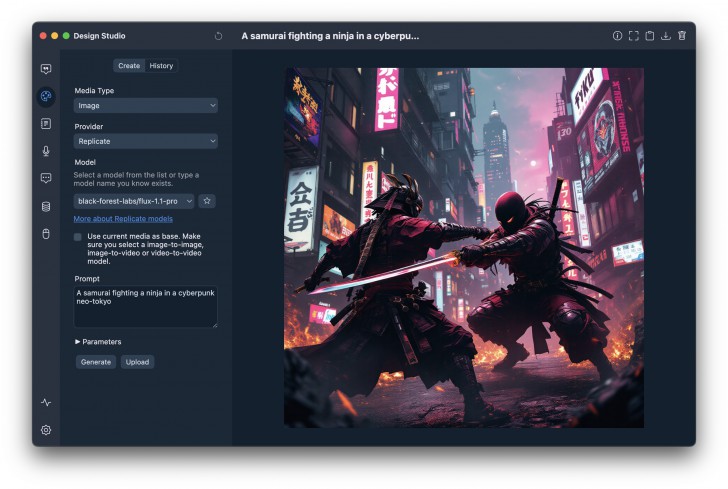Viewport: 728px width, 489px height.
Task: Open the Provider dropdown showing Replicate
Action: [146, 141]
